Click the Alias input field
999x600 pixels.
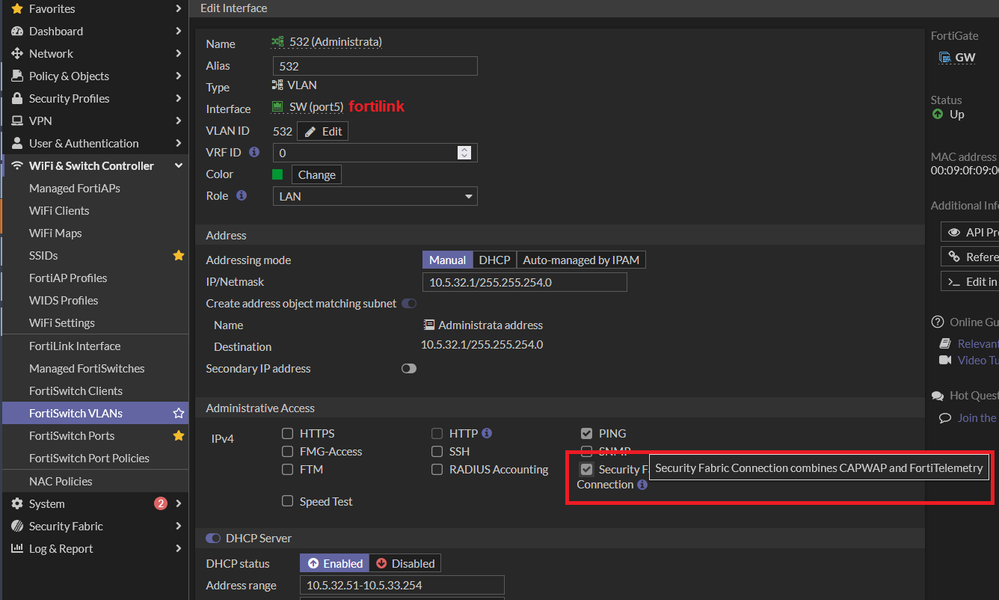pos(375,66)
